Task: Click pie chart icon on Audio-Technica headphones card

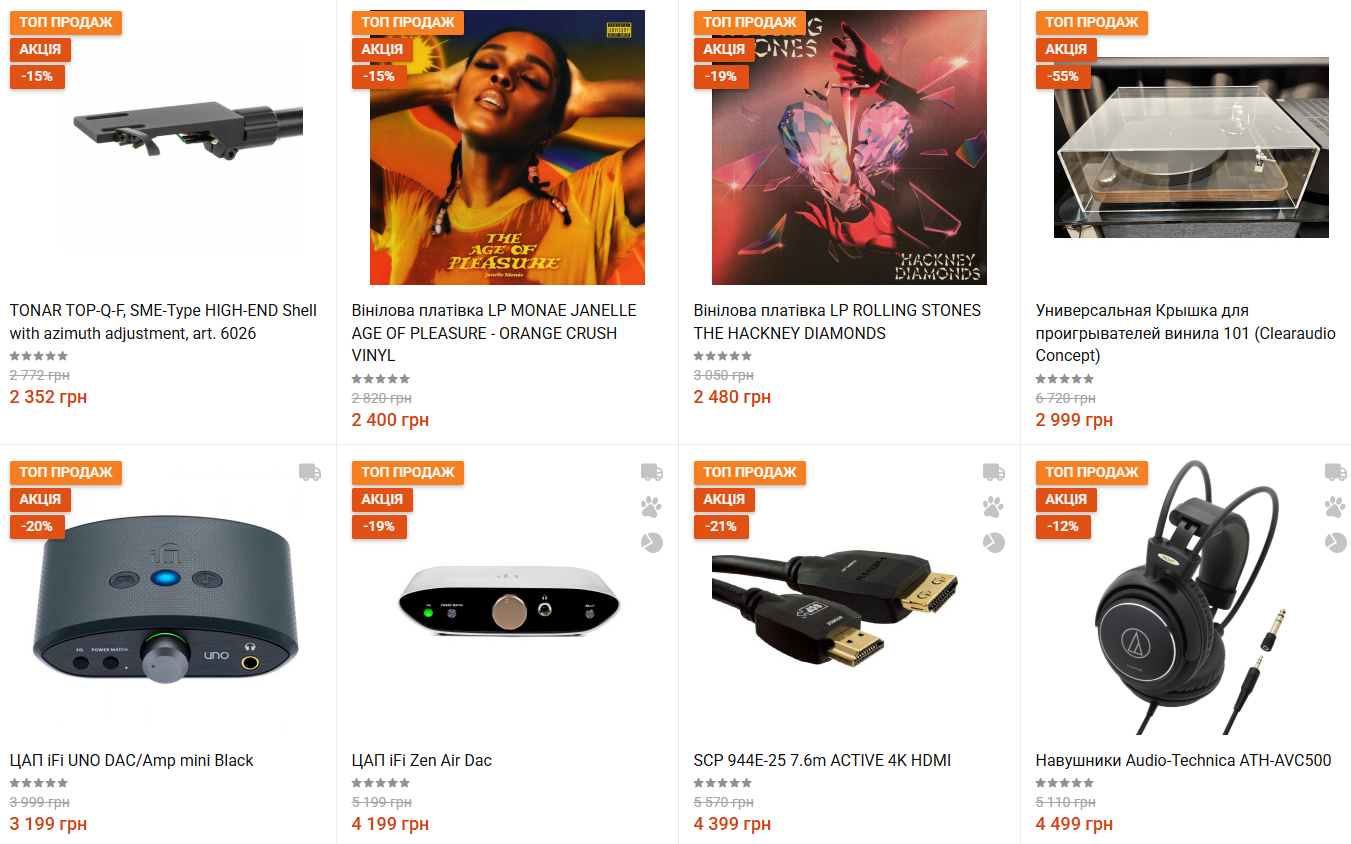Action: [x=1336, y=542]
